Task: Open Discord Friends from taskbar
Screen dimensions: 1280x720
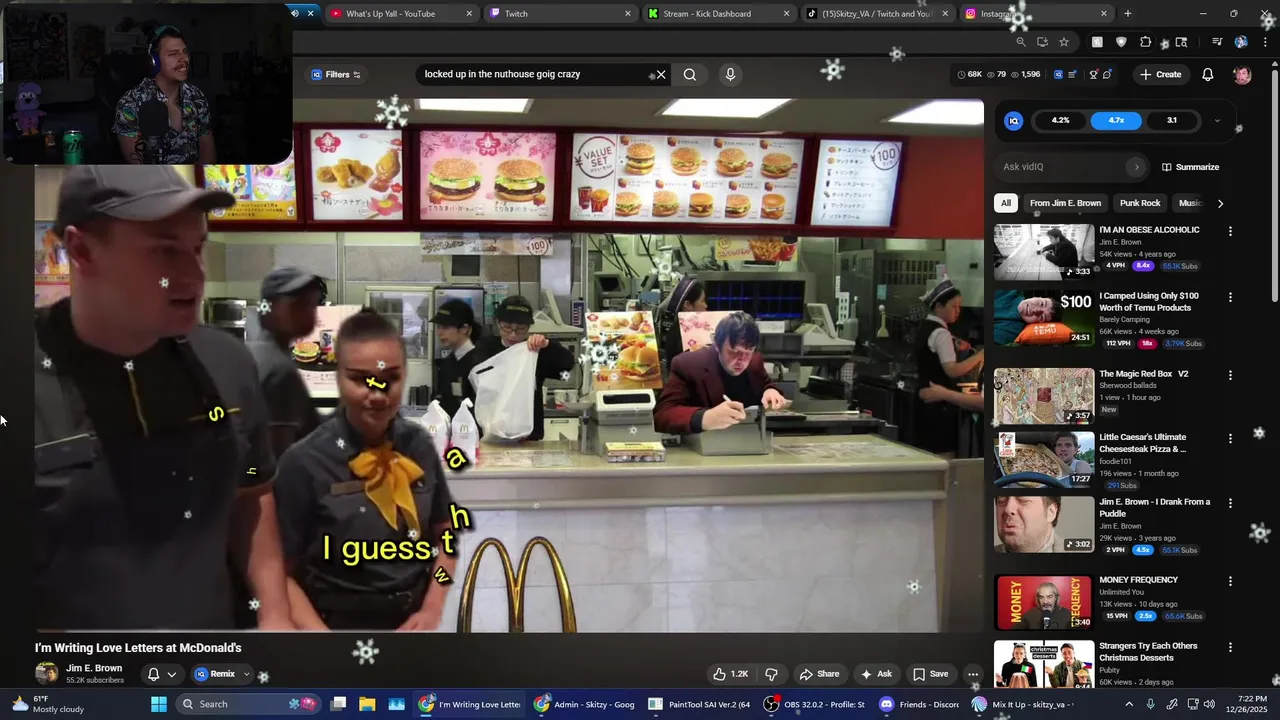Action: pyautogui.click(x=918, y=704)
